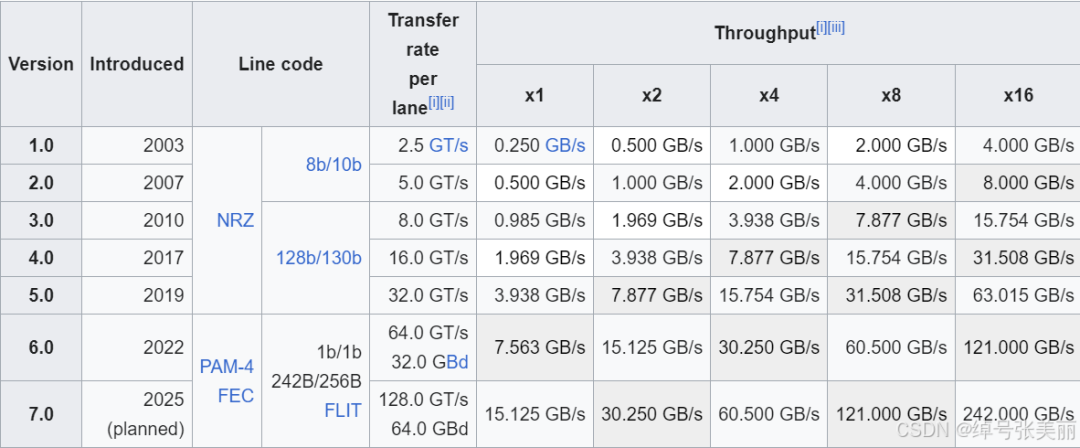Follow the PAM-4 link
Image resolution: width=1080 pixels, height=448 pixels.
(x=226, y=367)
